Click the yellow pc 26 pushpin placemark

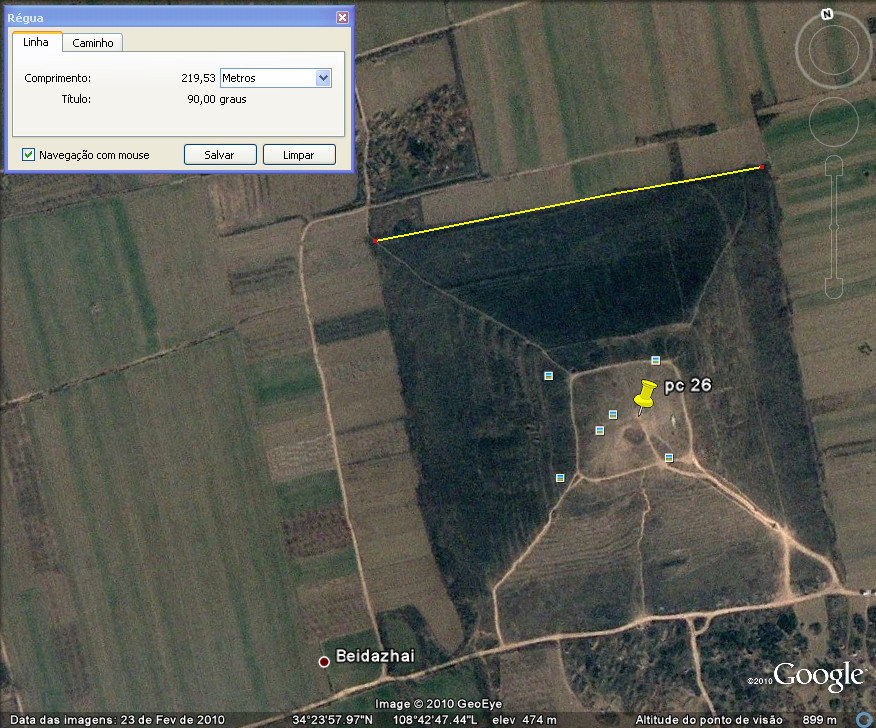(645, 395)
